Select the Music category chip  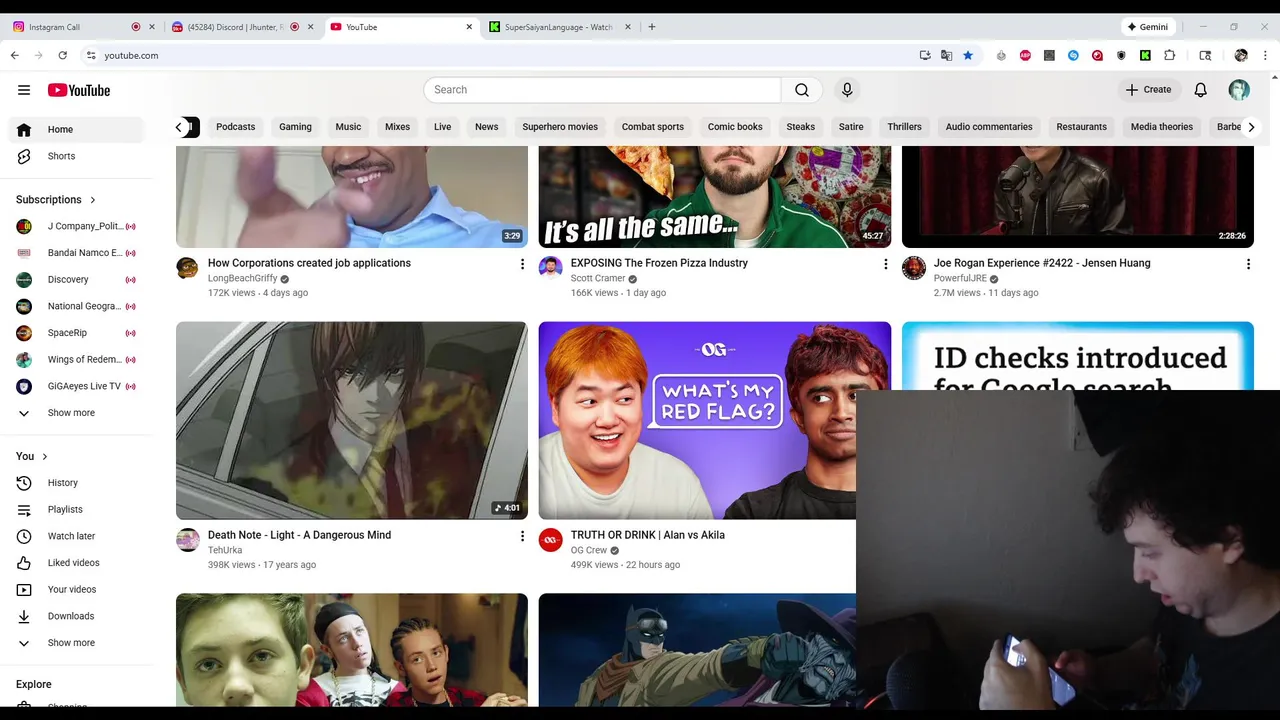pos(348,127)
